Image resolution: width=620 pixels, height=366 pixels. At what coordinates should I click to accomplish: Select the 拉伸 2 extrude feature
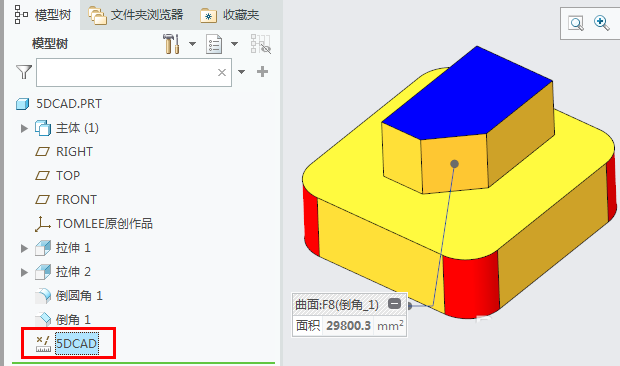point(74,272)
